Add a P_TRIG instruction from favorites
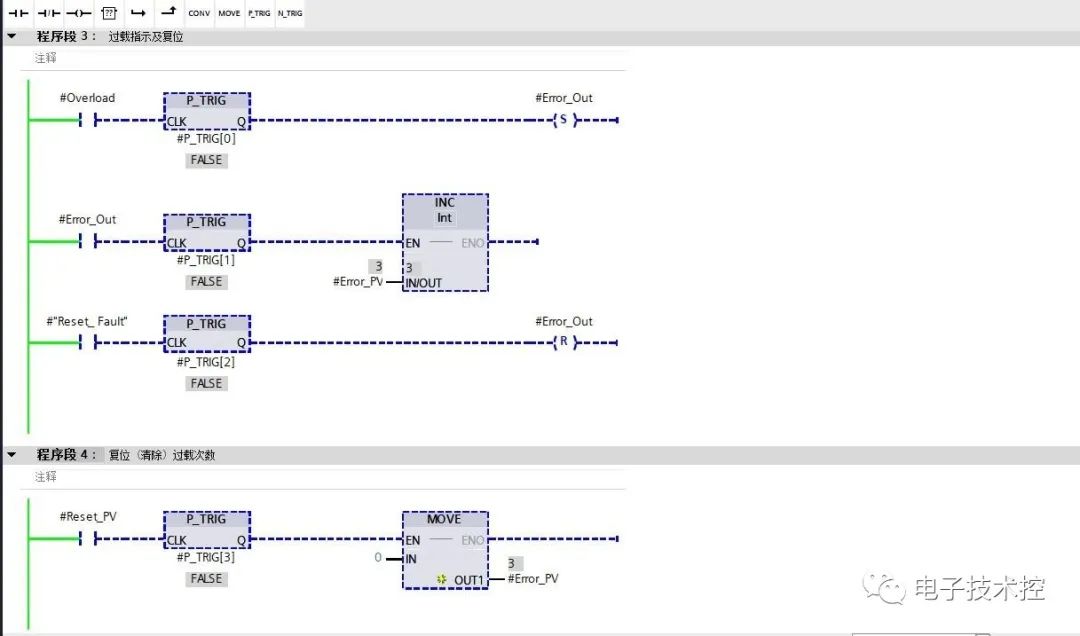Image resolution: width=1080 pixels, height=636 pixels. point(259,13)
